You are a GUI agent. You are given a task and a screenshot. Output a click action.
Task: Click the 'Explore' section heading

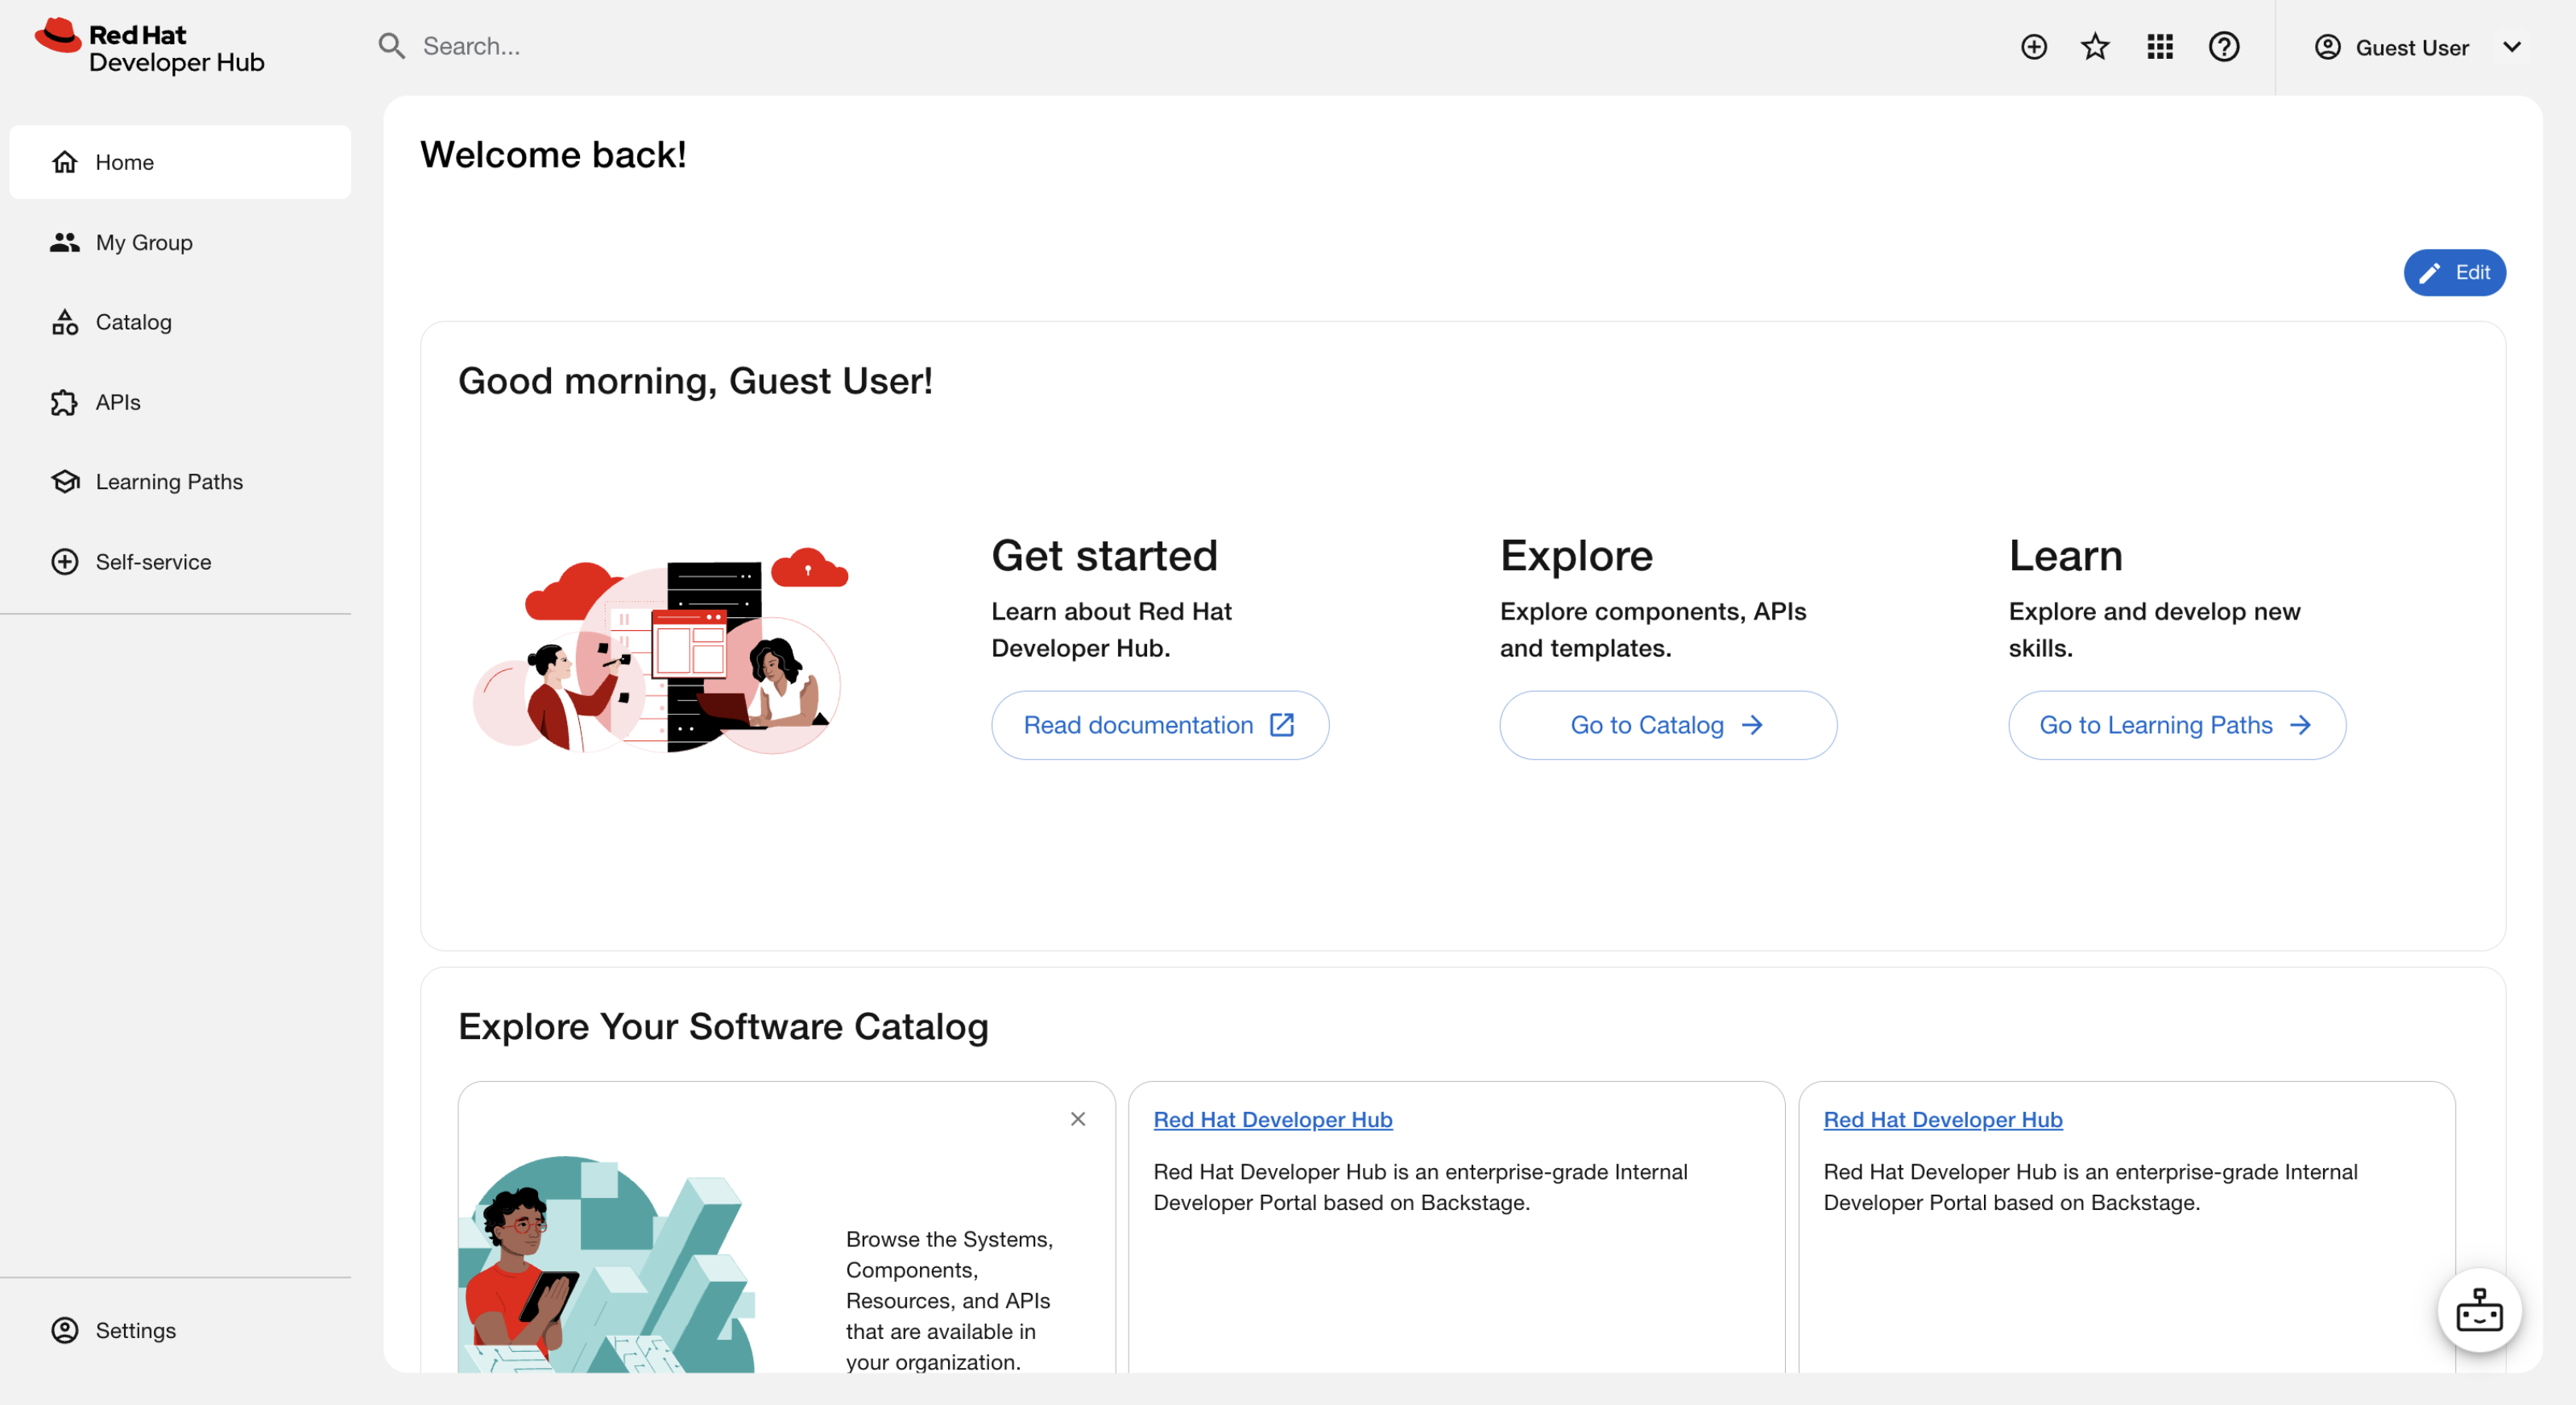(x=1576, y=555)
